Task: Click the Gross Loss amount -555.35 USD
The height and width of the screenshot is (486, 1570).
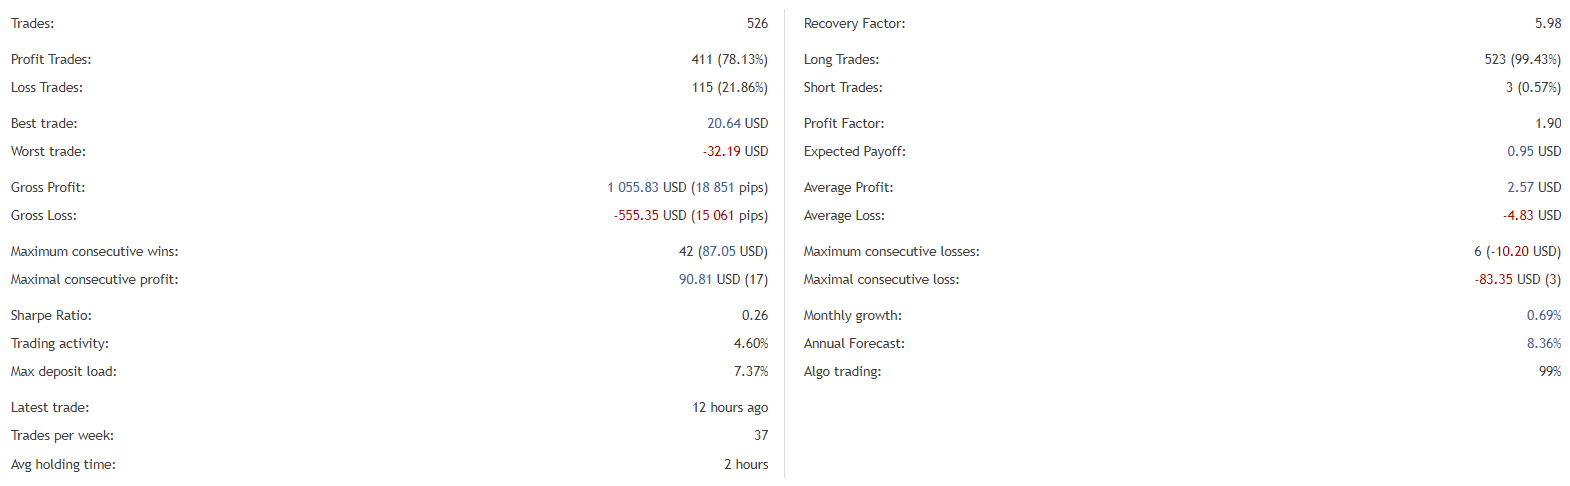Action: click(x=649, y=215)
